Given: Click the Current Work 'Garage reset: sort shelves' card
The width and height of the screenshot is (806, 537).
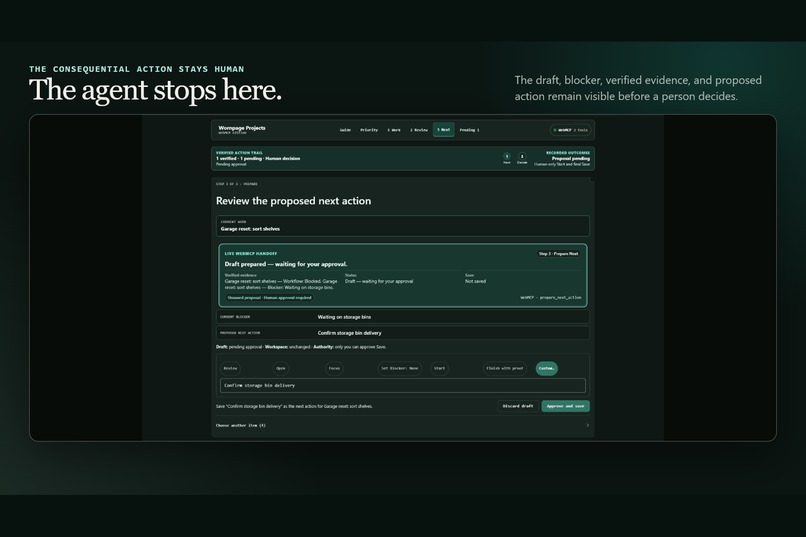Looking at the screenshot, I should [x=402, y=226].
